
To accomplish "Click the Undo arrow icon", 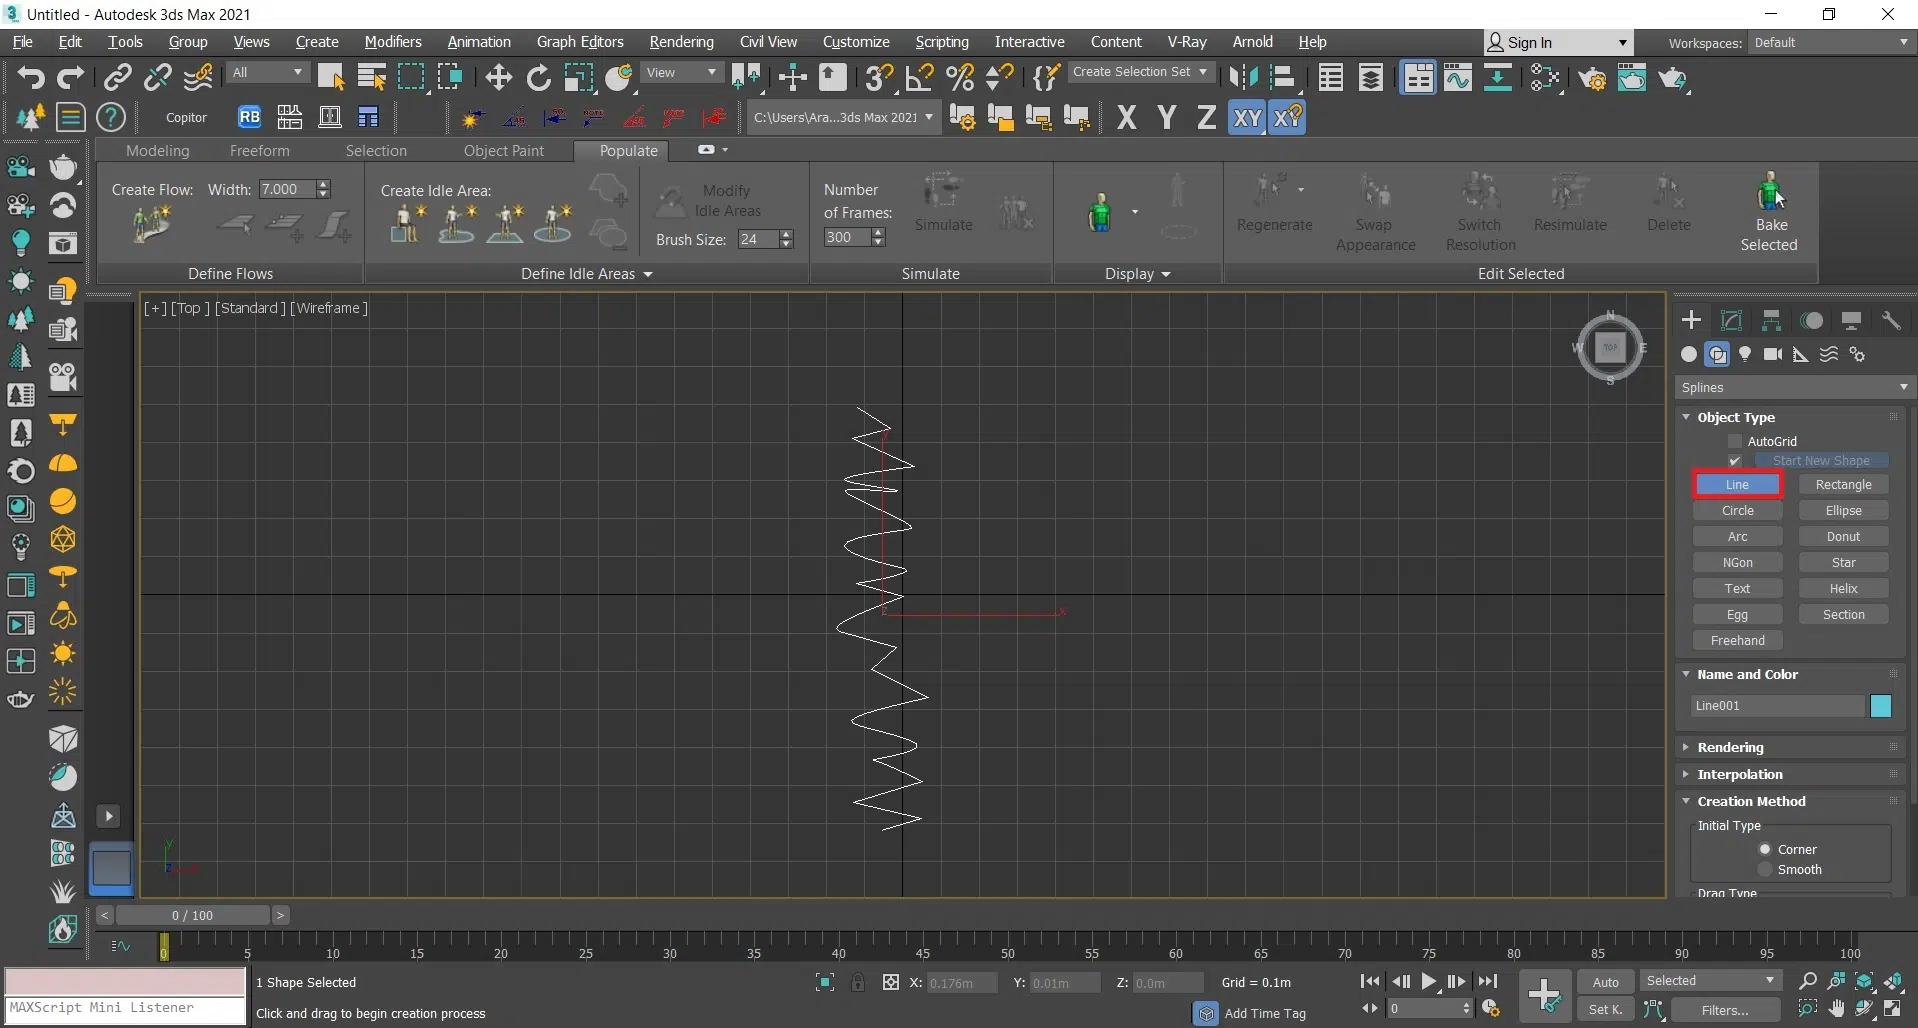I will click(x=30, y=78).
